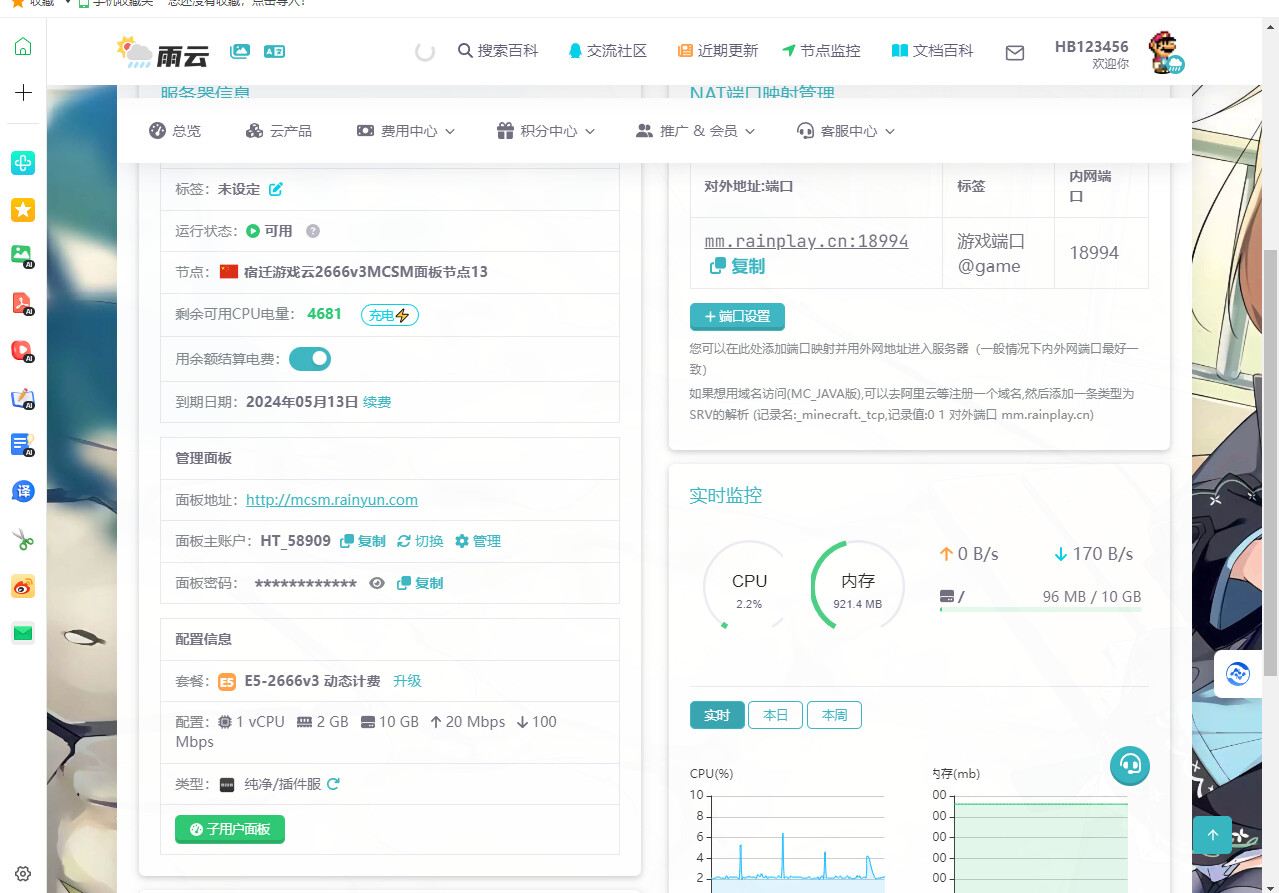Open the 客服中心 dropdown menu

tap(845, 131)
